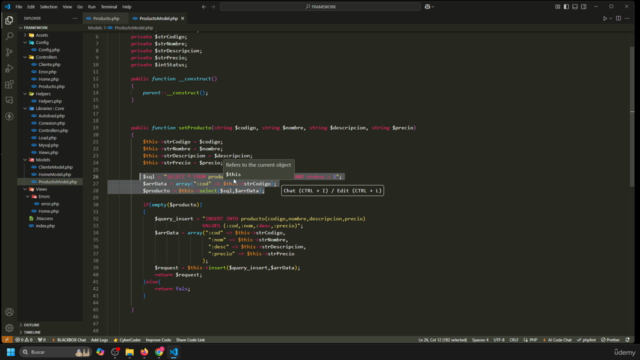
Task: Open Cliente.php in Controllers
Action: (x=50, y=64)
